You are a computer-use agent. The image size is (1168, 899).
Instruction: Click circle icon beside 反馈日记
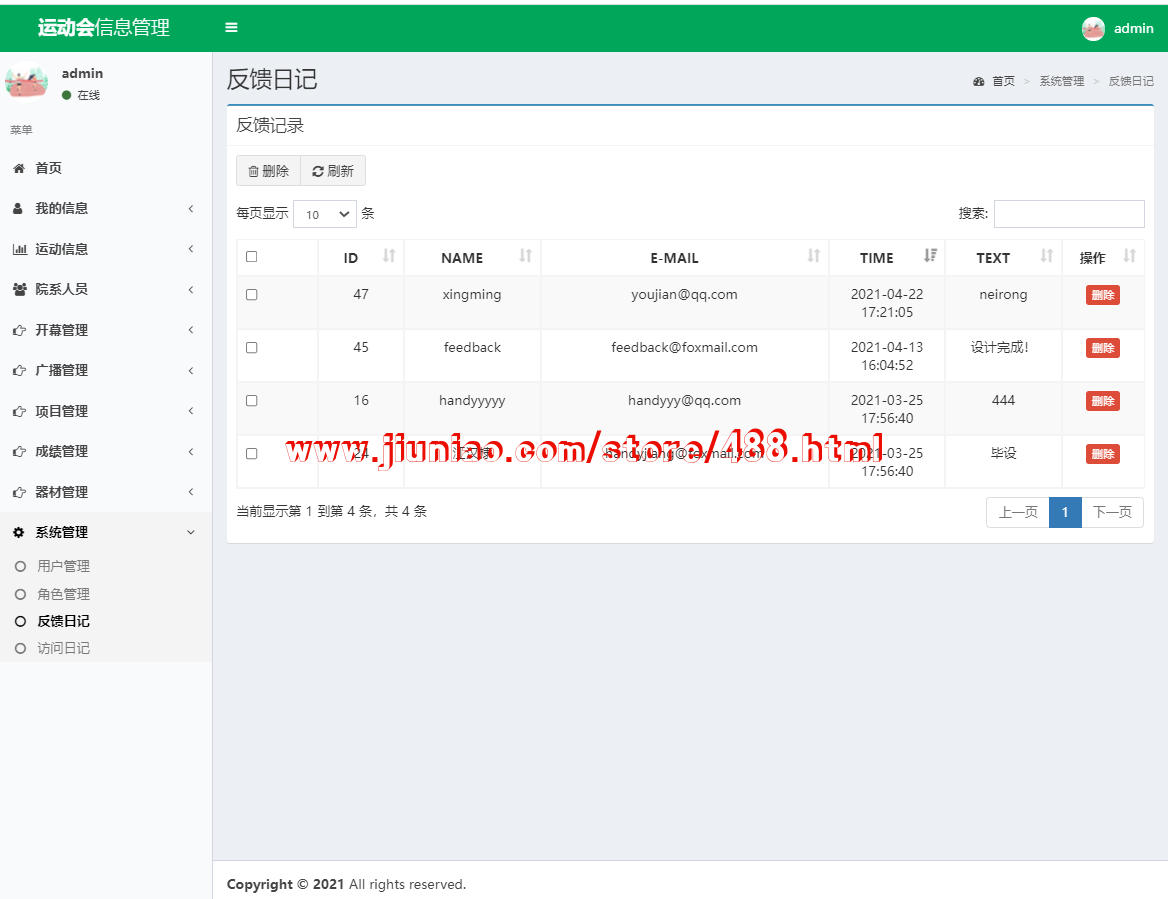click(x=21, y=621)
